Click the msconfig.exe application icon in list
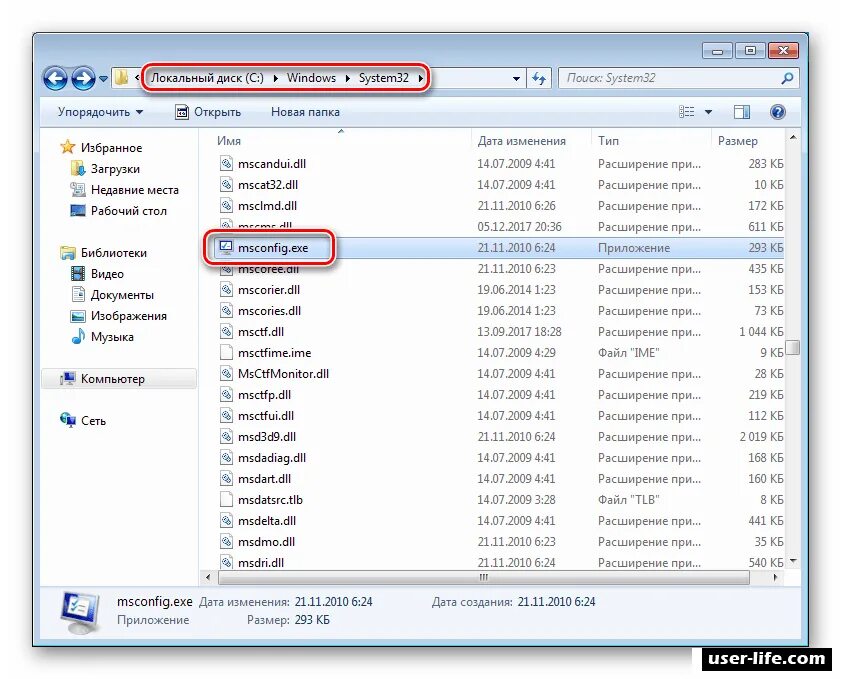Screen dimensions: 841x679 226,248
